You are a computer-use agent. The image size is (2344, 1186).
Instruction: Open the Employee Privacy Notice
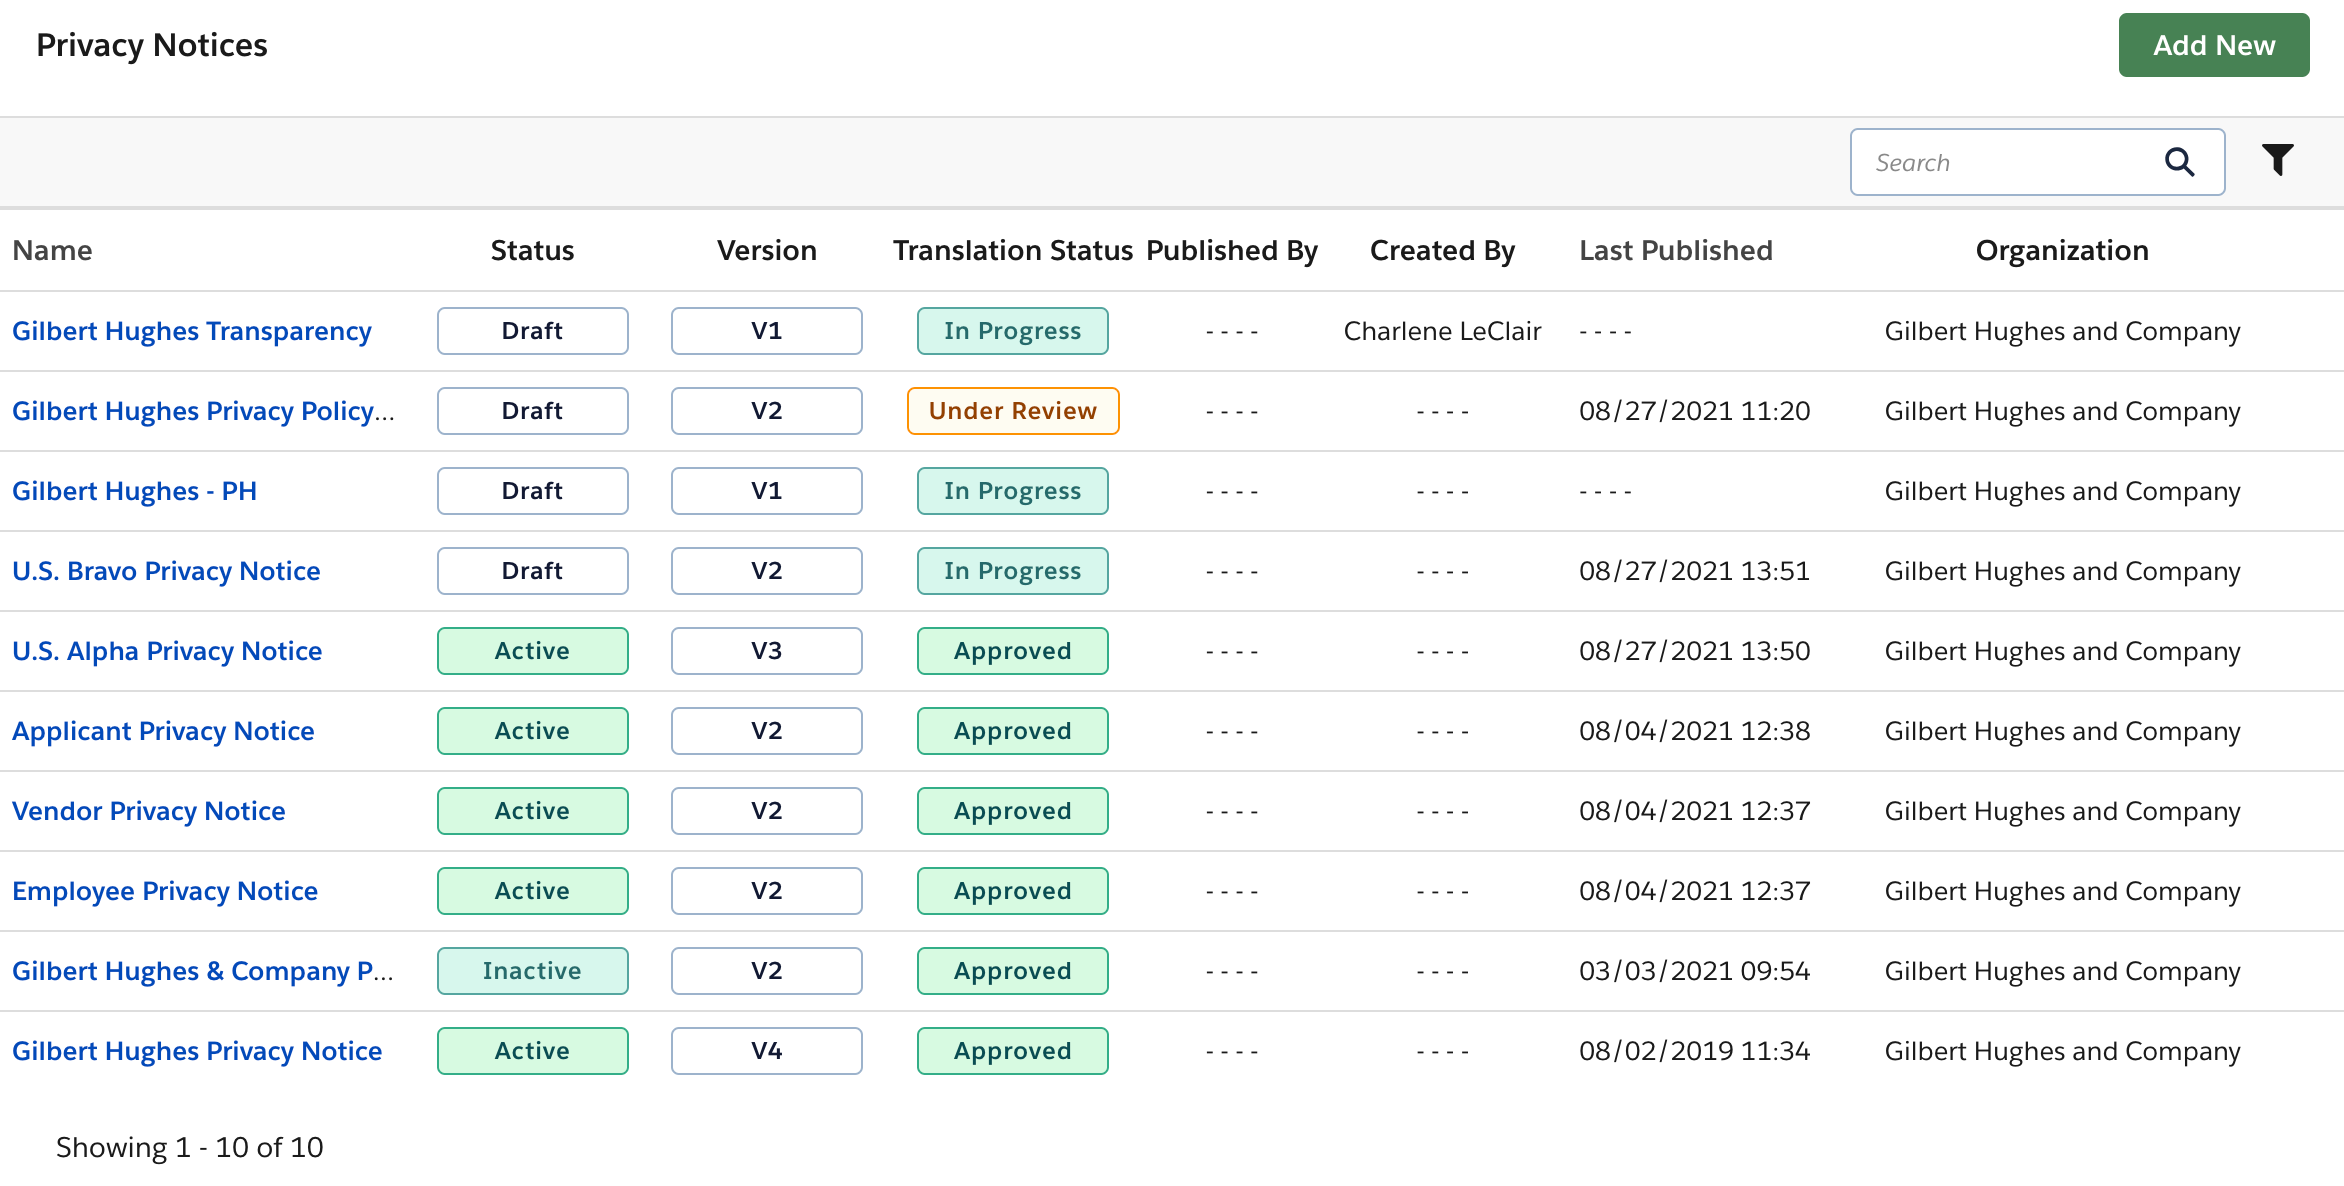click(165, 890)
